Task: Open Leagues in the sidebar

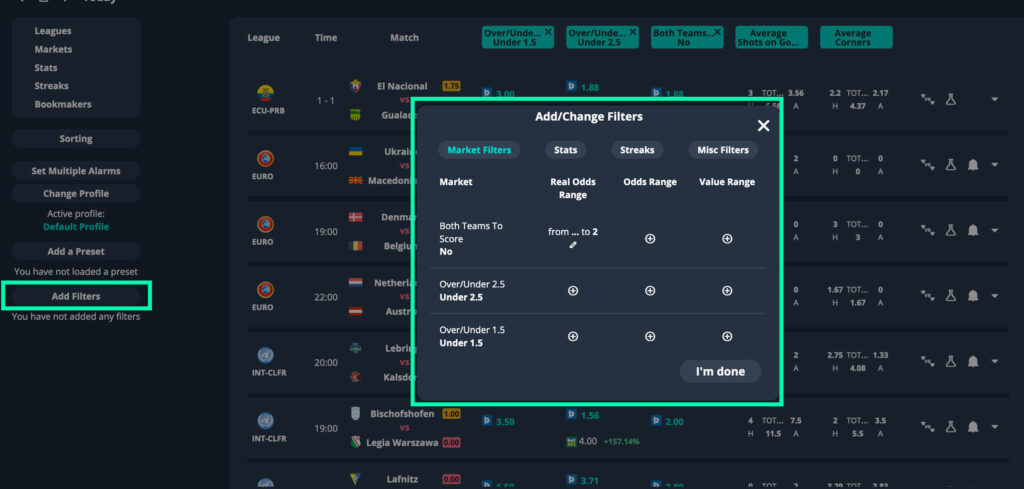Action: click(x=53, y=31)
